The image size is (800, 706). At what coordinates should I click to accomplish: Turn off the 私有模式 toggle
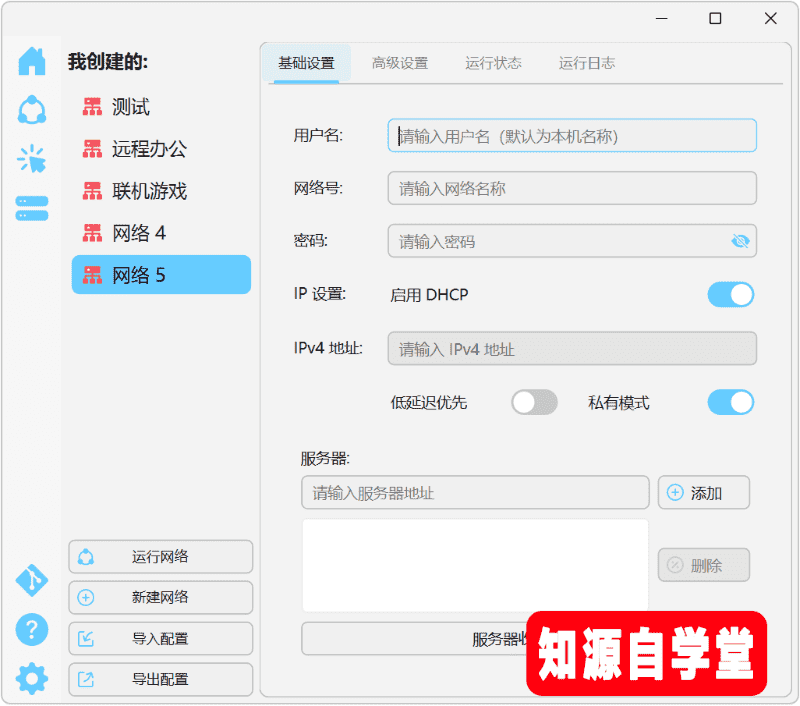[x=731, y=402]
